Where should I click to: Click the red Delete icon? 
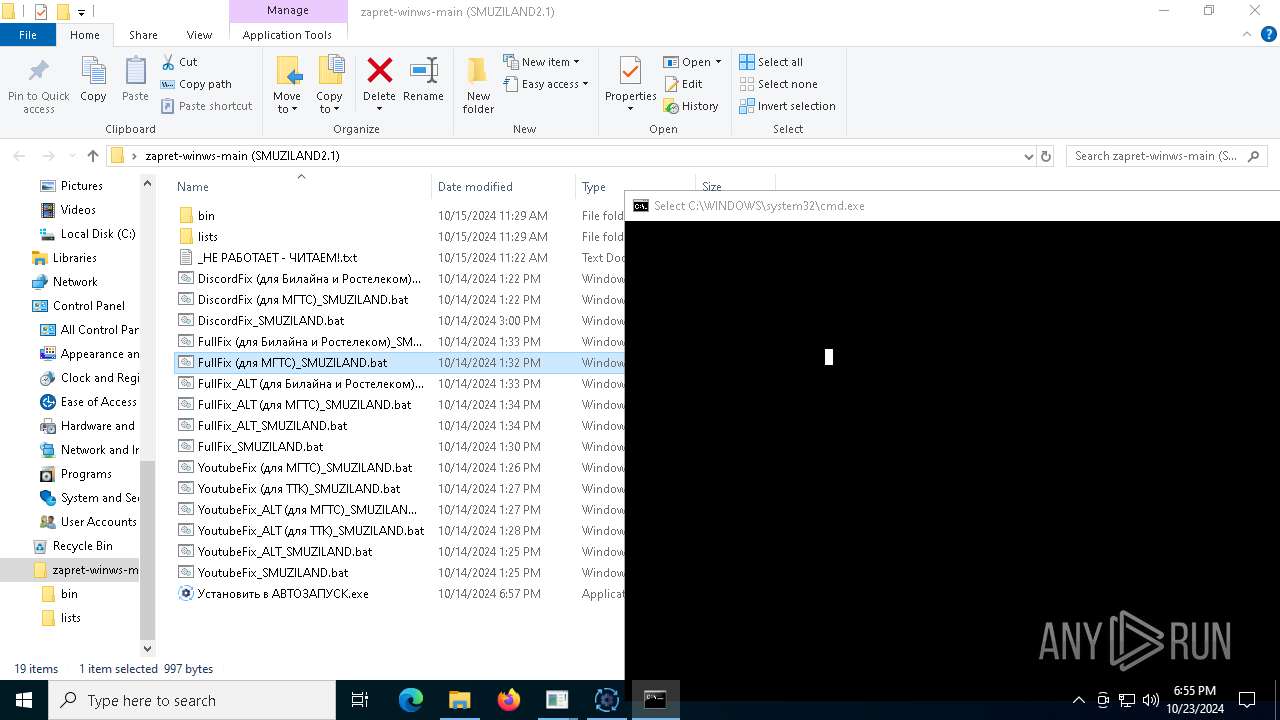pos(379,70)
